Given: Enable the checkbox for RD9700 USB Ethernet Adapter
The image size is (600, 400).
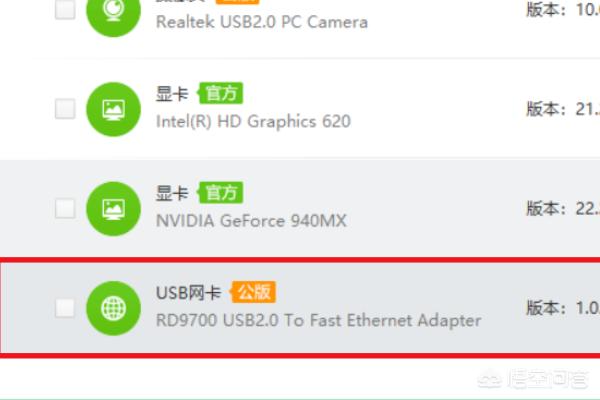Looking at the screenshot, I should click(65, 308).
